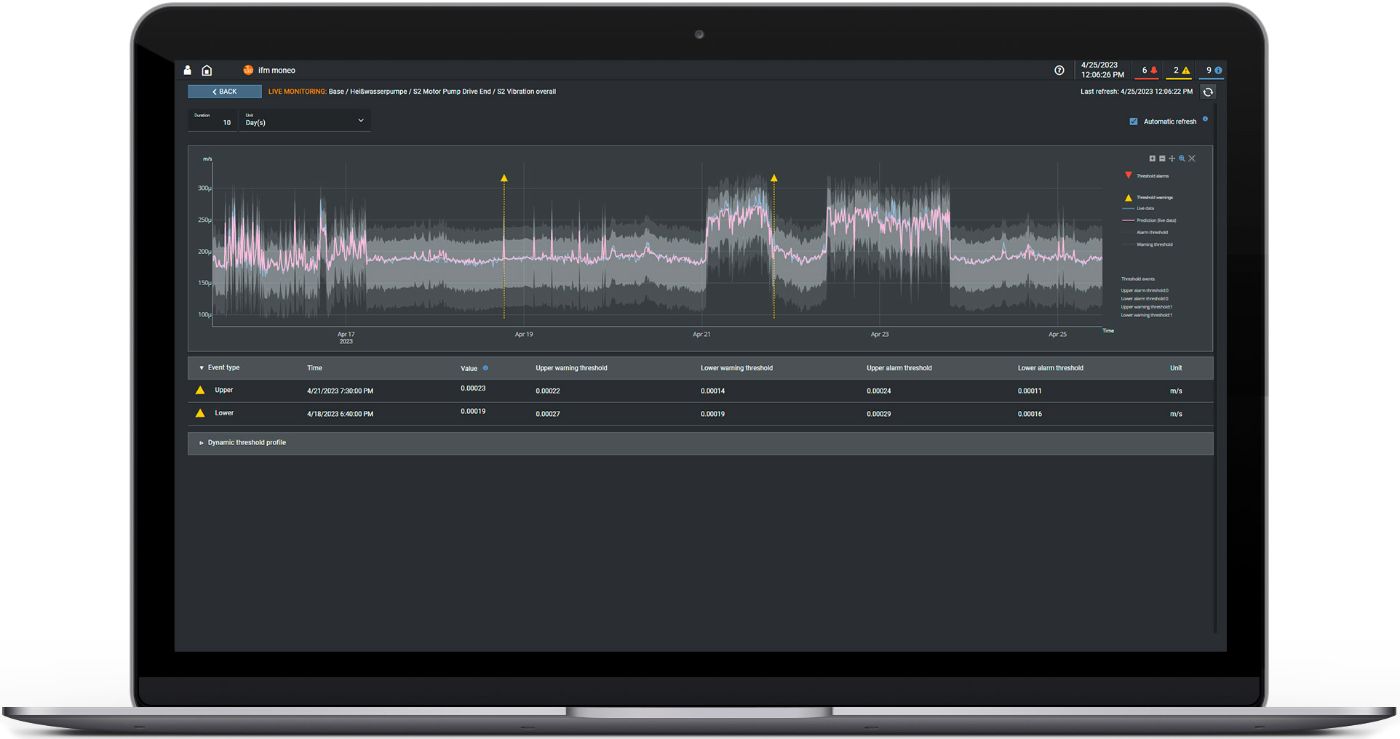
Task: Click the manual refresh icon
Action: coord(1208,91)
